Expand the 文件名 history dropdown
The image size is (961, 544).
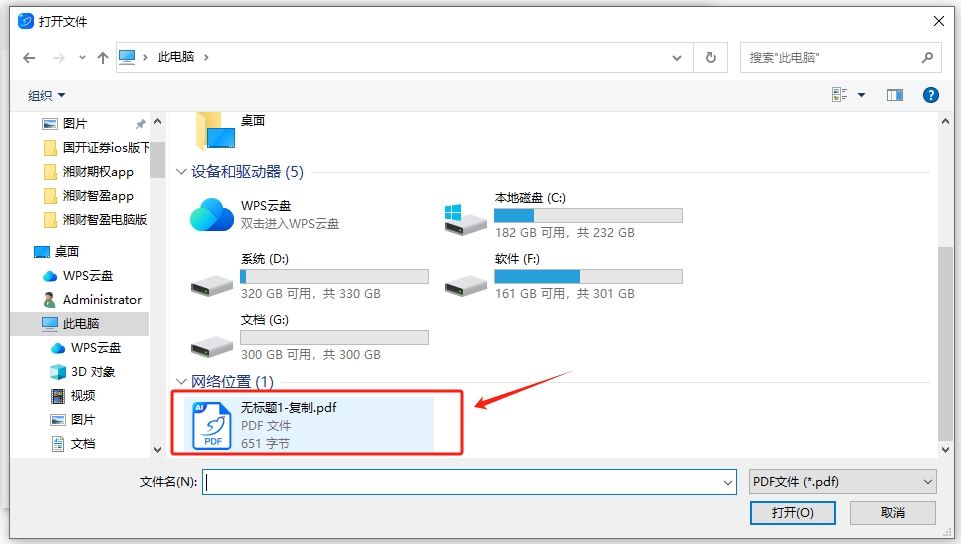[728, 483]
